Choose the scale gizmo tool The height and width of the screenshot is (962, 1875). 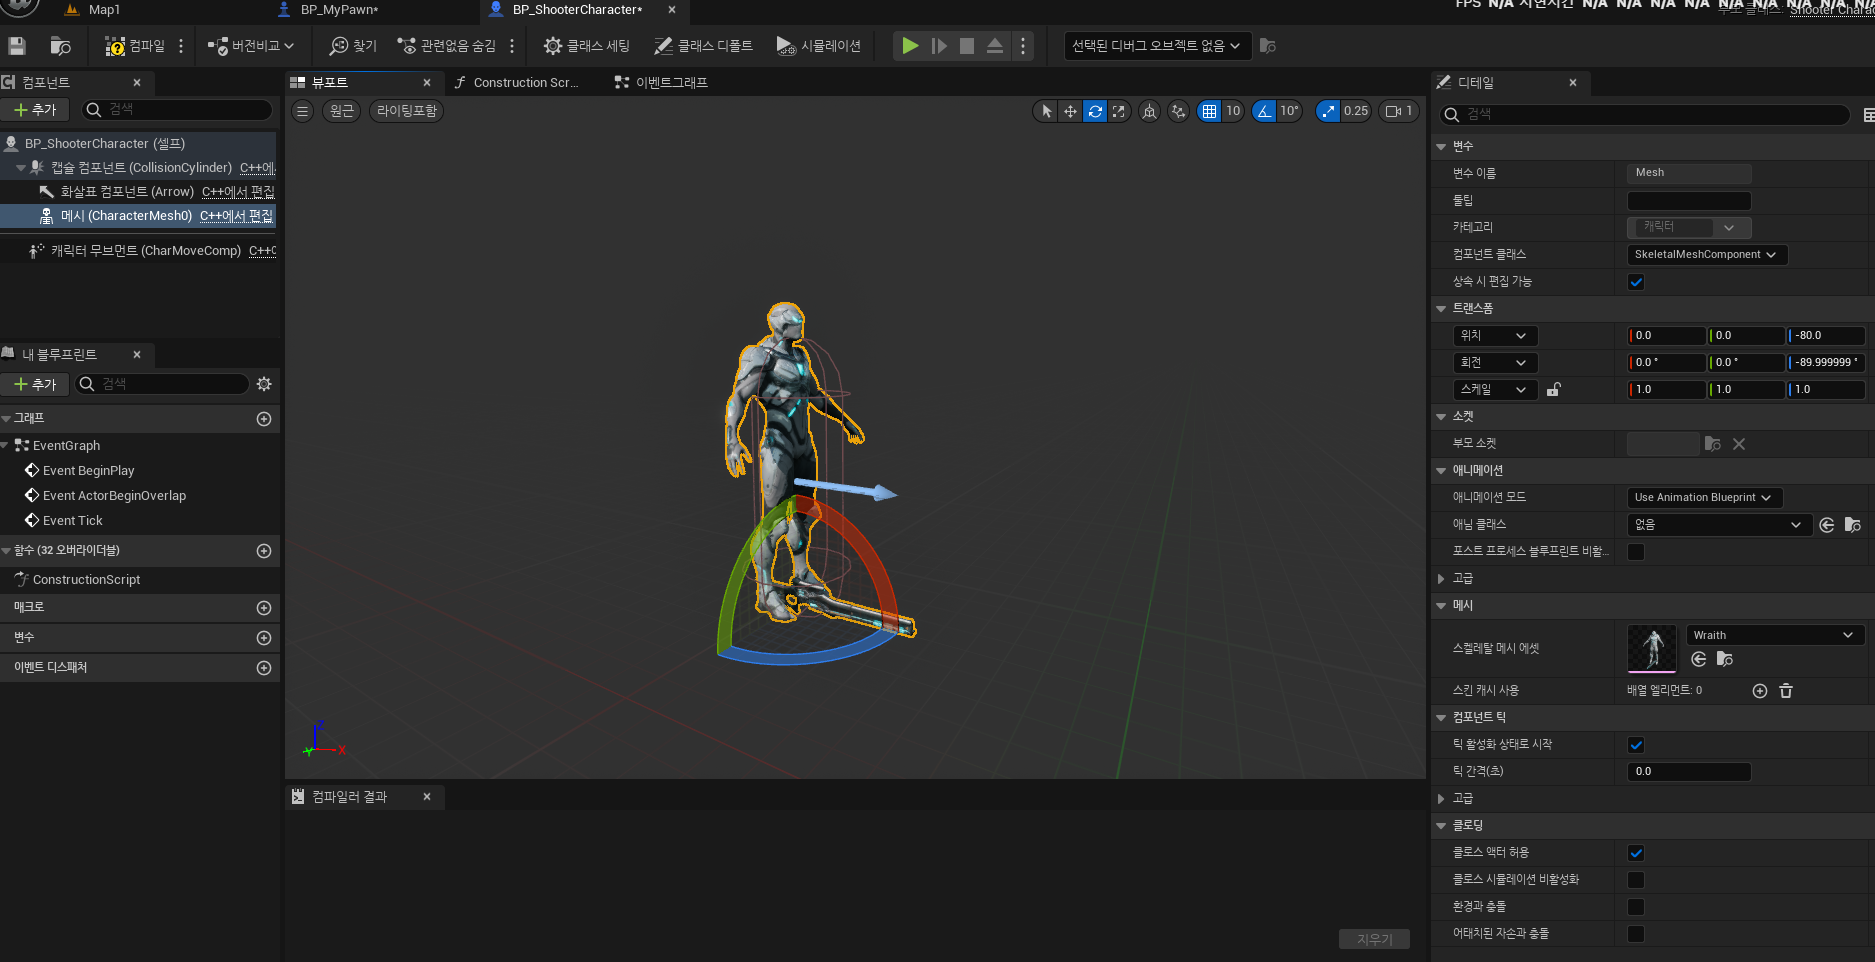click(x=1119, y=111)
